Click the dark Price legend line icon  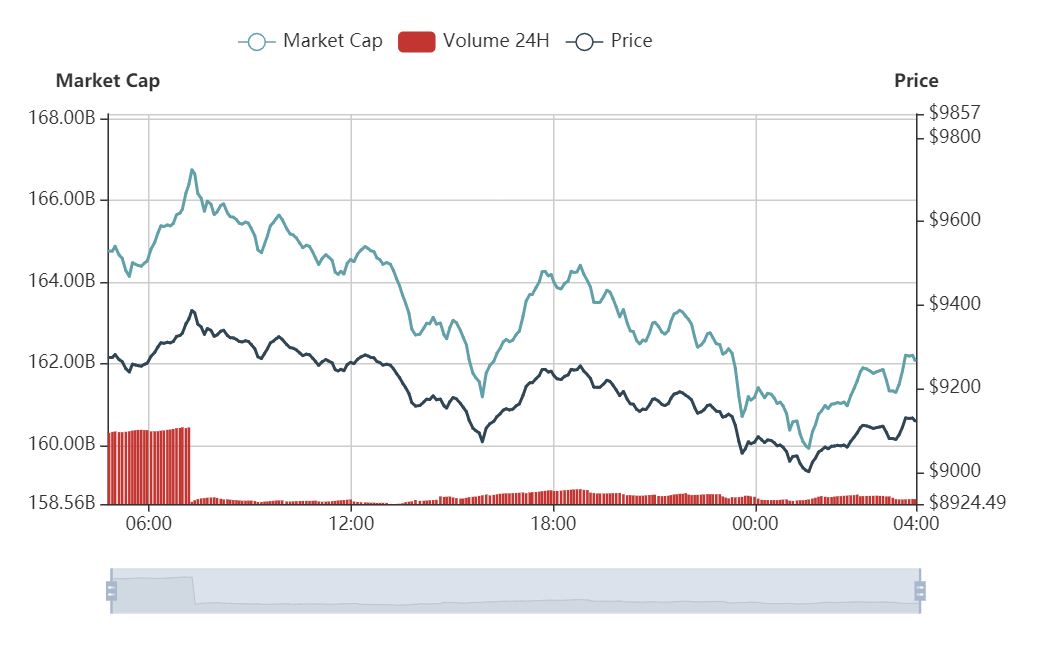pyautogui.click(x=584, y=41)
